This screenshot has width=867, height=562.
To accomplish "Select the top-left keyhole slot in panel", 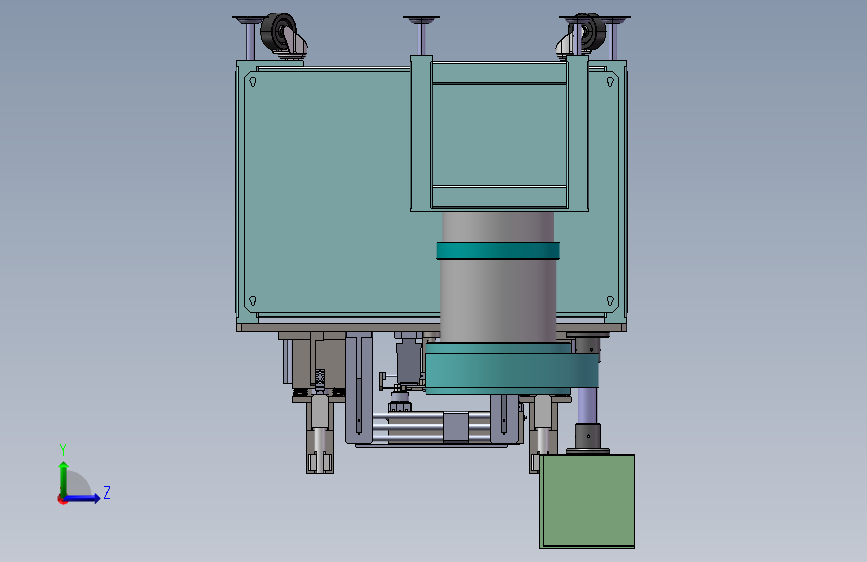I will coord(253,82).
